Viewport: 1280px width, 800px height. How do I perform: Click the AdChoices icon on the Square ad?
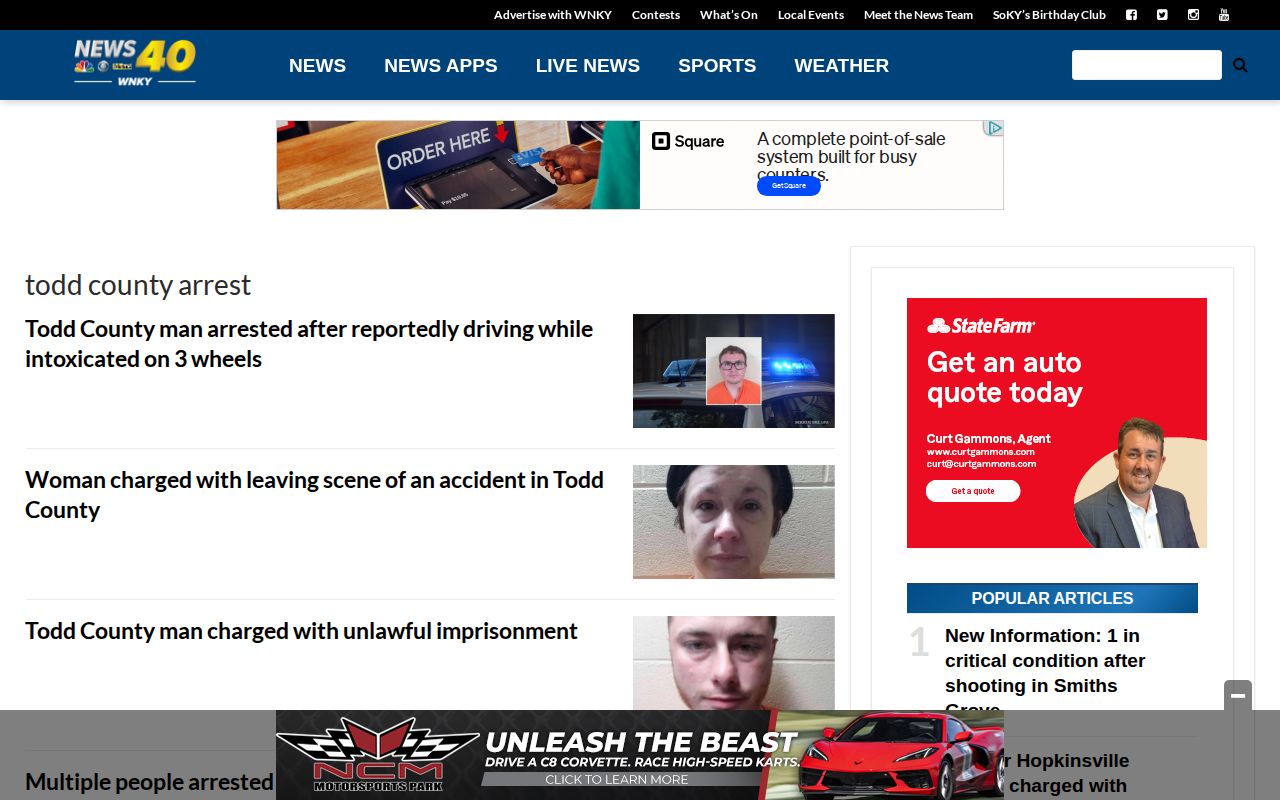pyautogui.click(x=993, y=128)
